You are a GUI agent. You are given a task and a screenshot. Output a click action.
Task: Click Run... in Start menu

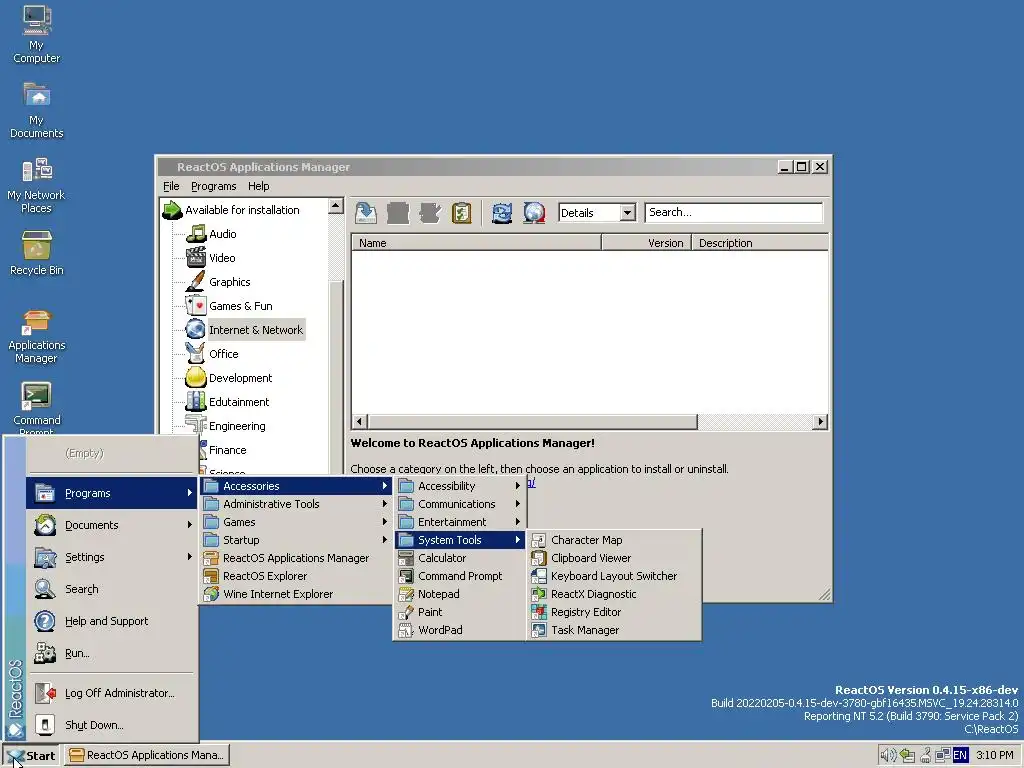(112, 653)
